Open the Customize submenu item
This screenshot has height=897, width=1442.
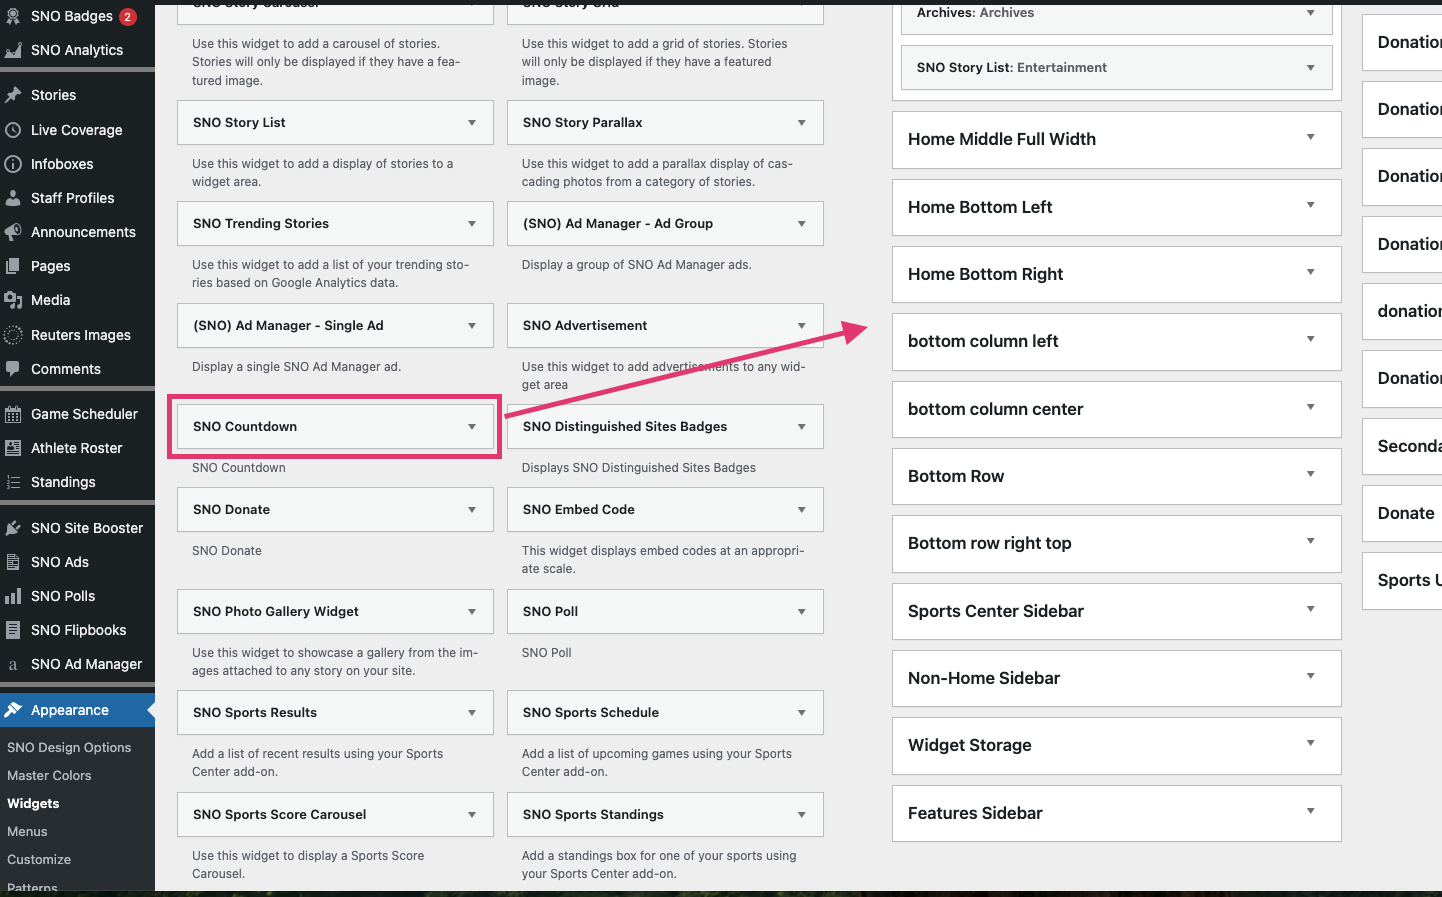coord(39,860)
